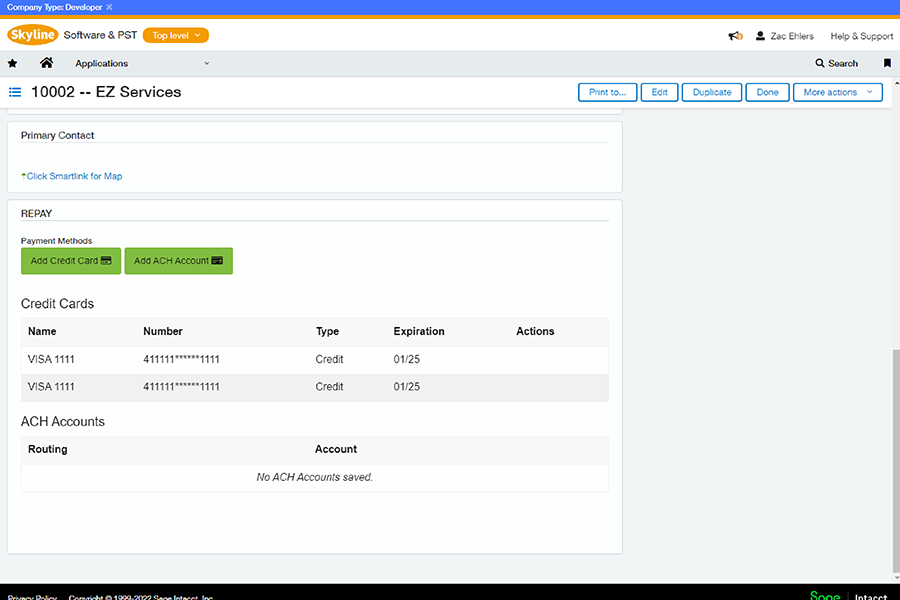
Task: Click the vertical page scrollbar
Action: pos(895,450)
